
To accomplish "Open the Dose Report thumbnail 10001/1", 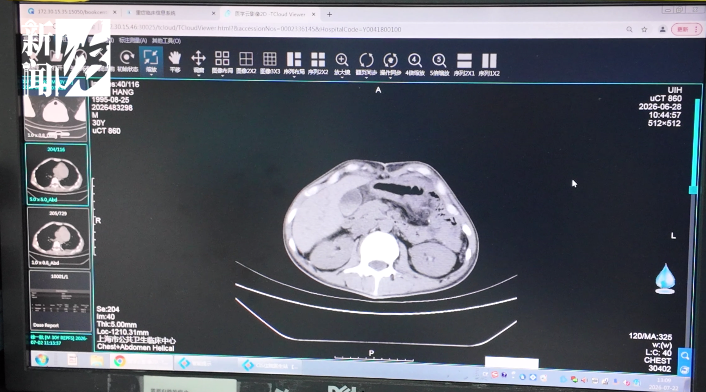I will click(60, 301).
